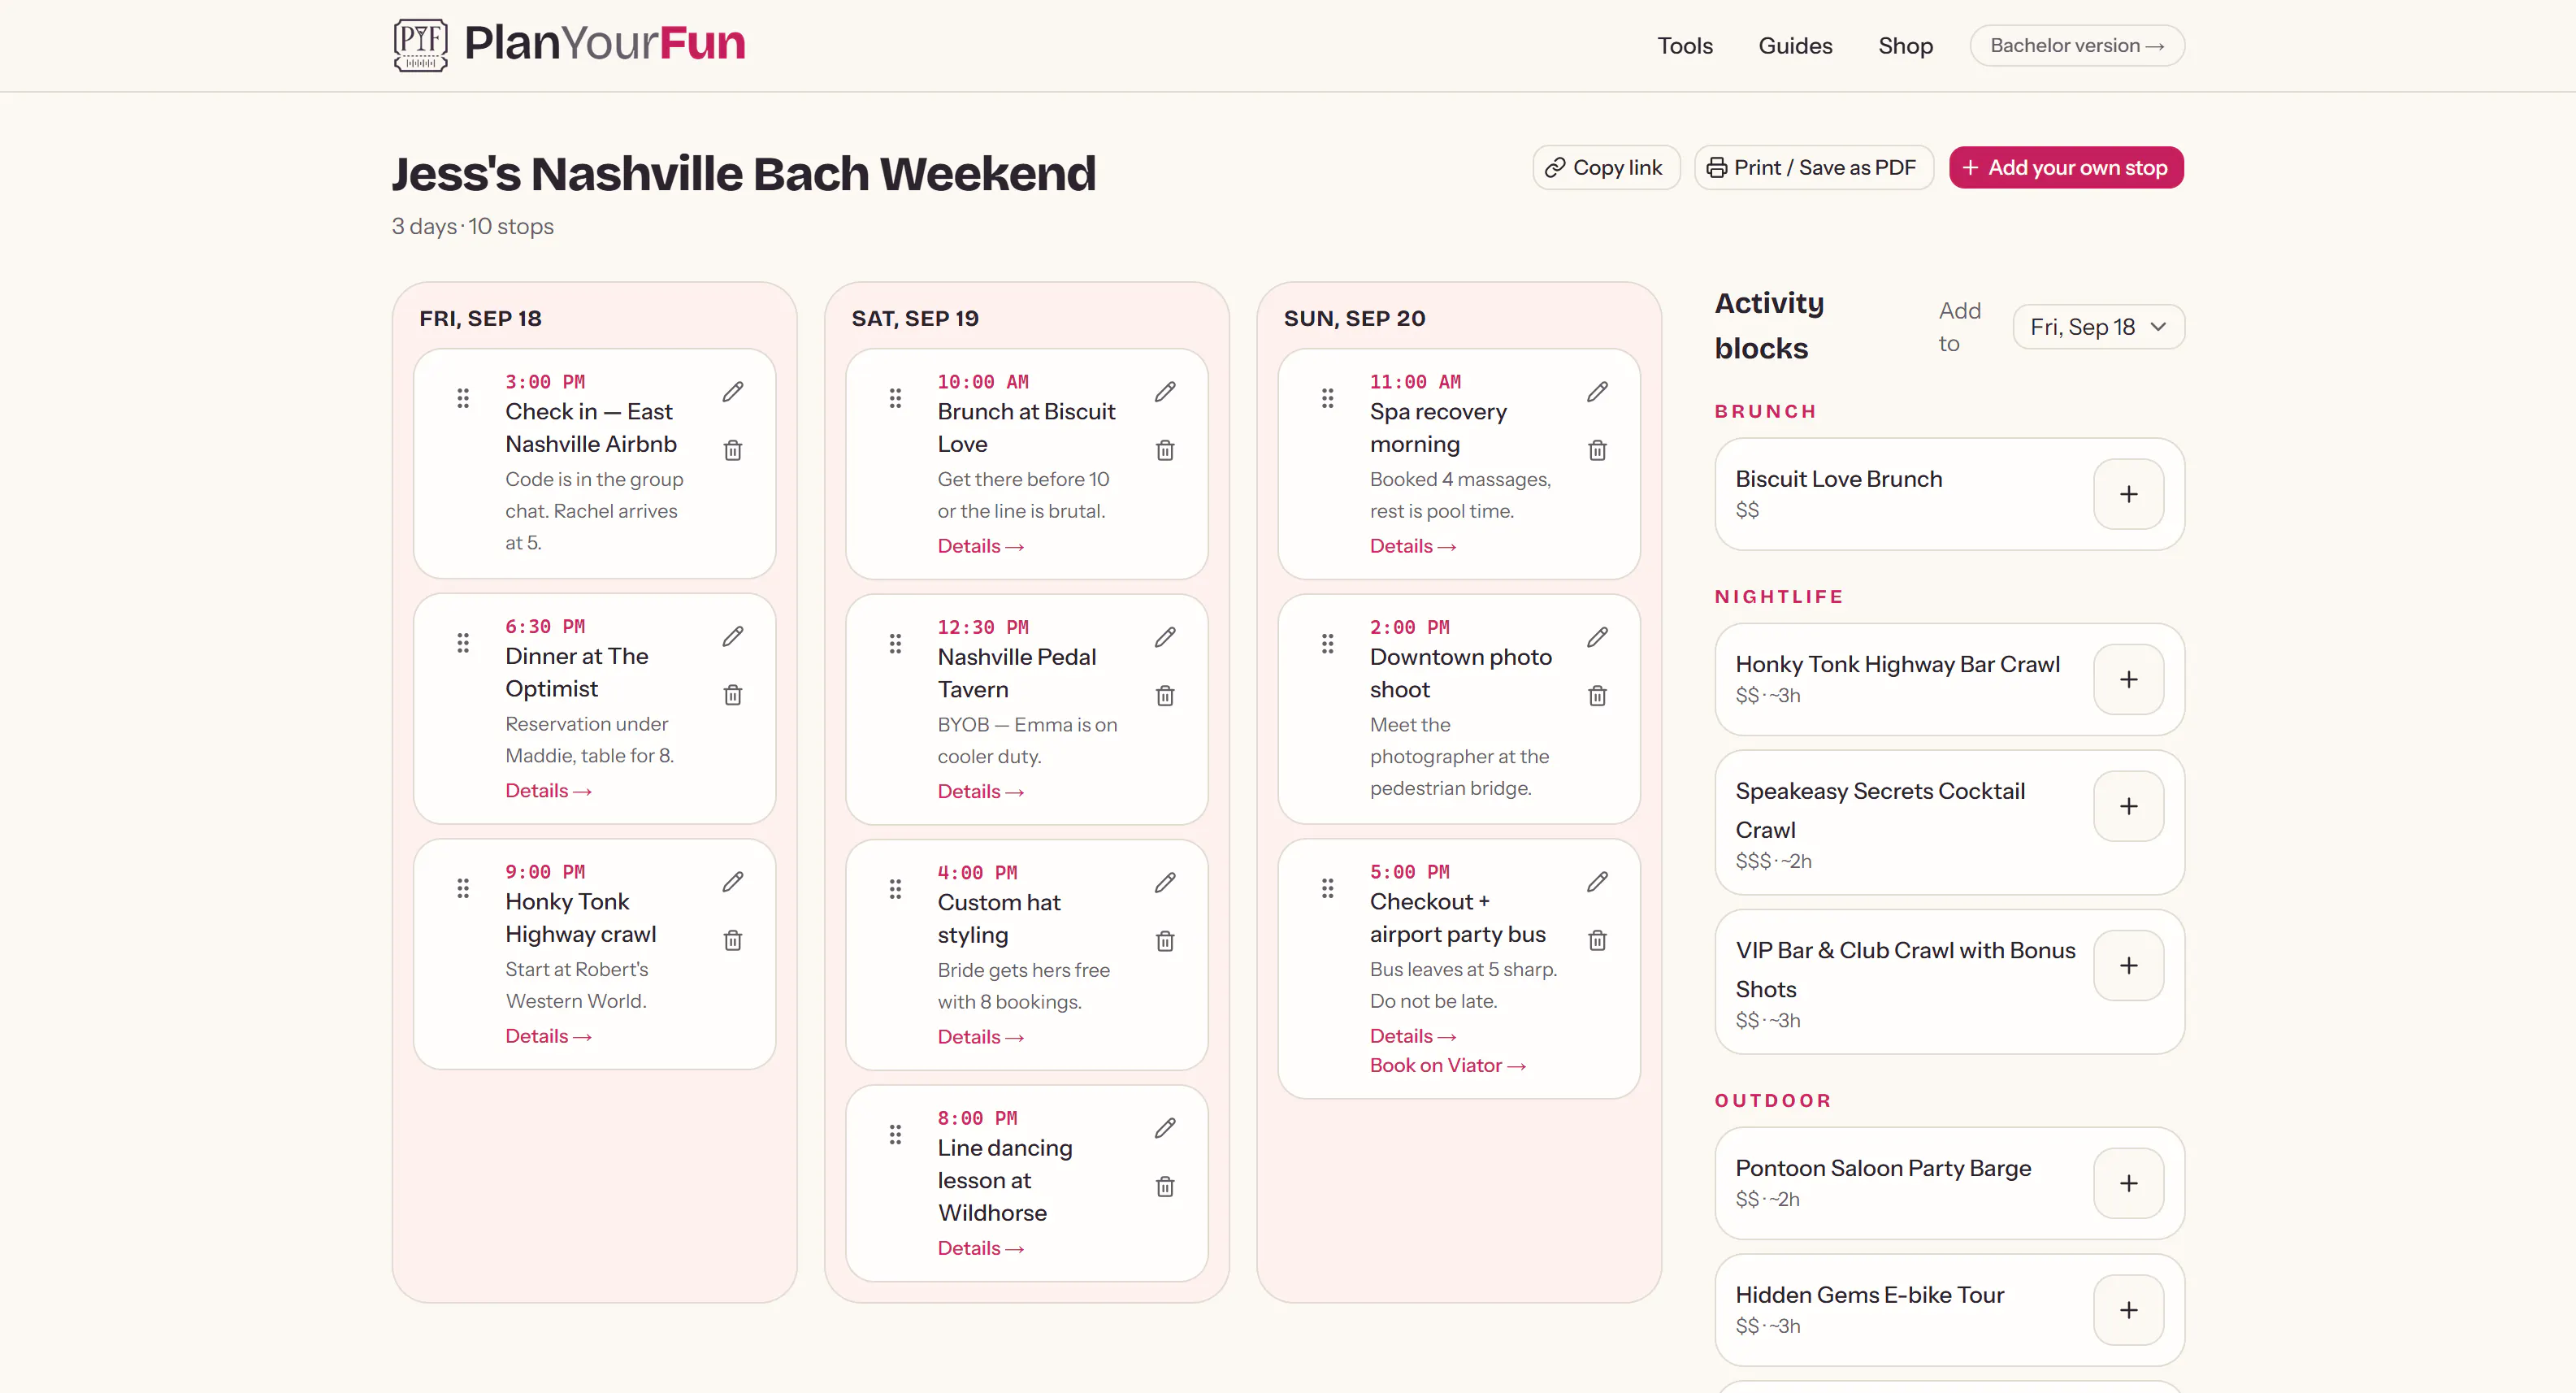Image resolution: width=2576 pixels, height=1393 pixels.
Task: Copy the itinerary link
Action: pos(1606,167)
